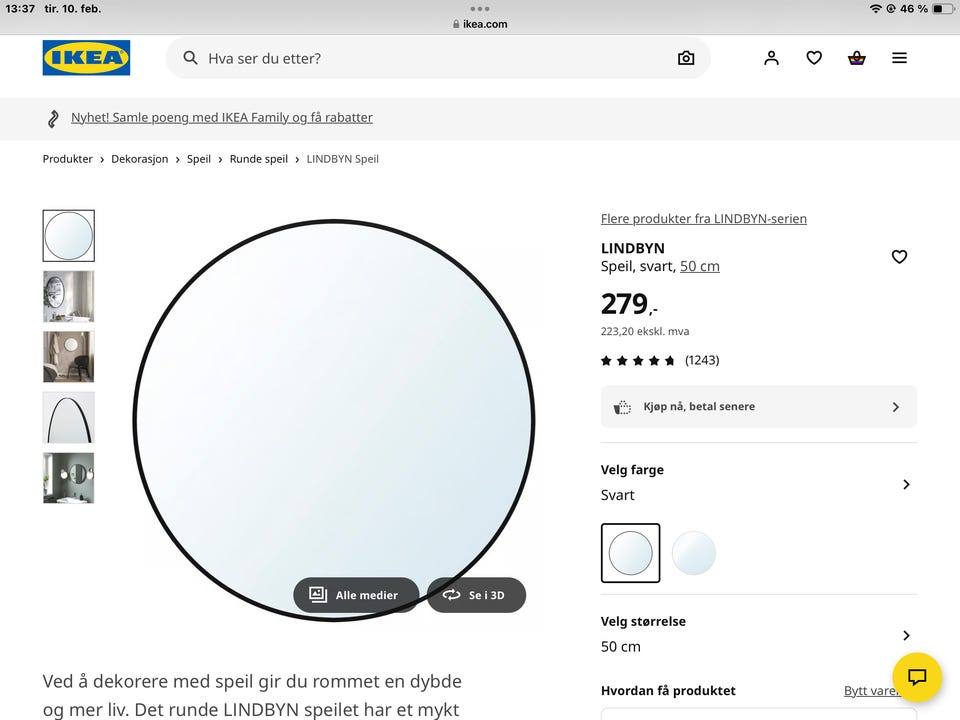Open 'Kjøp nå, betal senere' option
The height and width of the screenshot is (720, 960).
point(759,407)
